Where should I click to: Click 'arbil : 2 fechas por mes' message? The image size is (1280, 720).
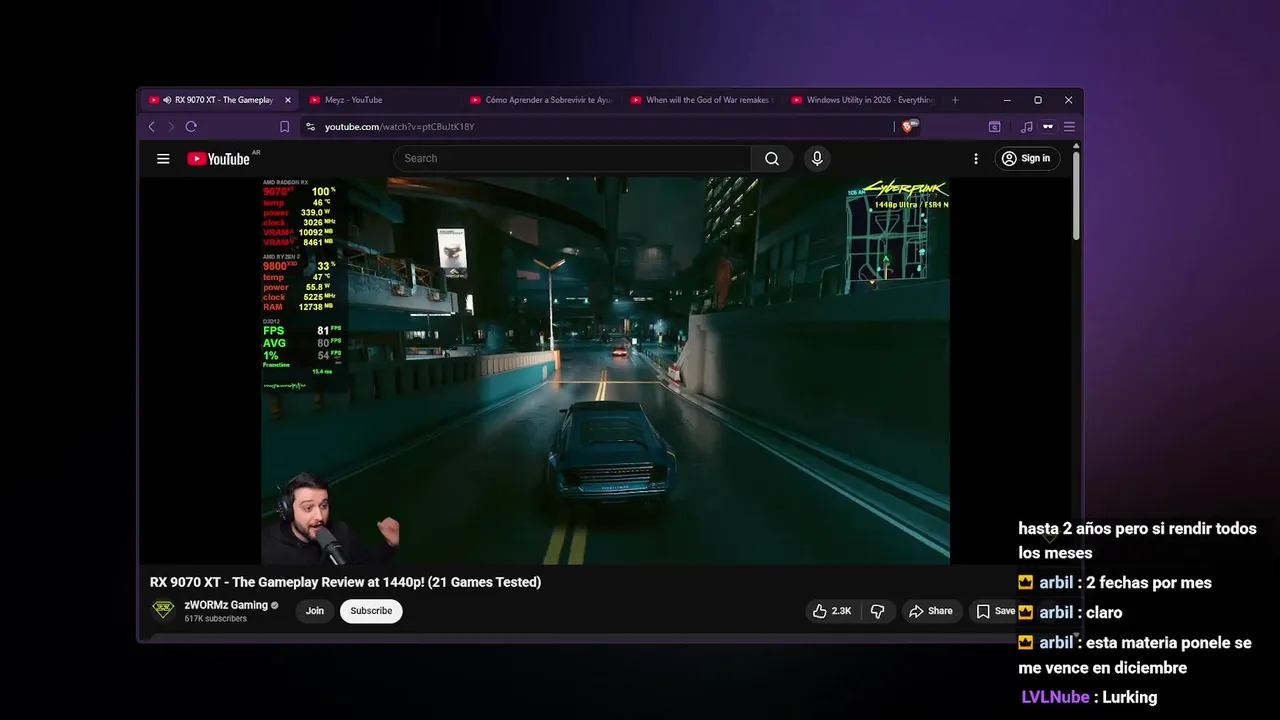click(x=1115, y=582)
